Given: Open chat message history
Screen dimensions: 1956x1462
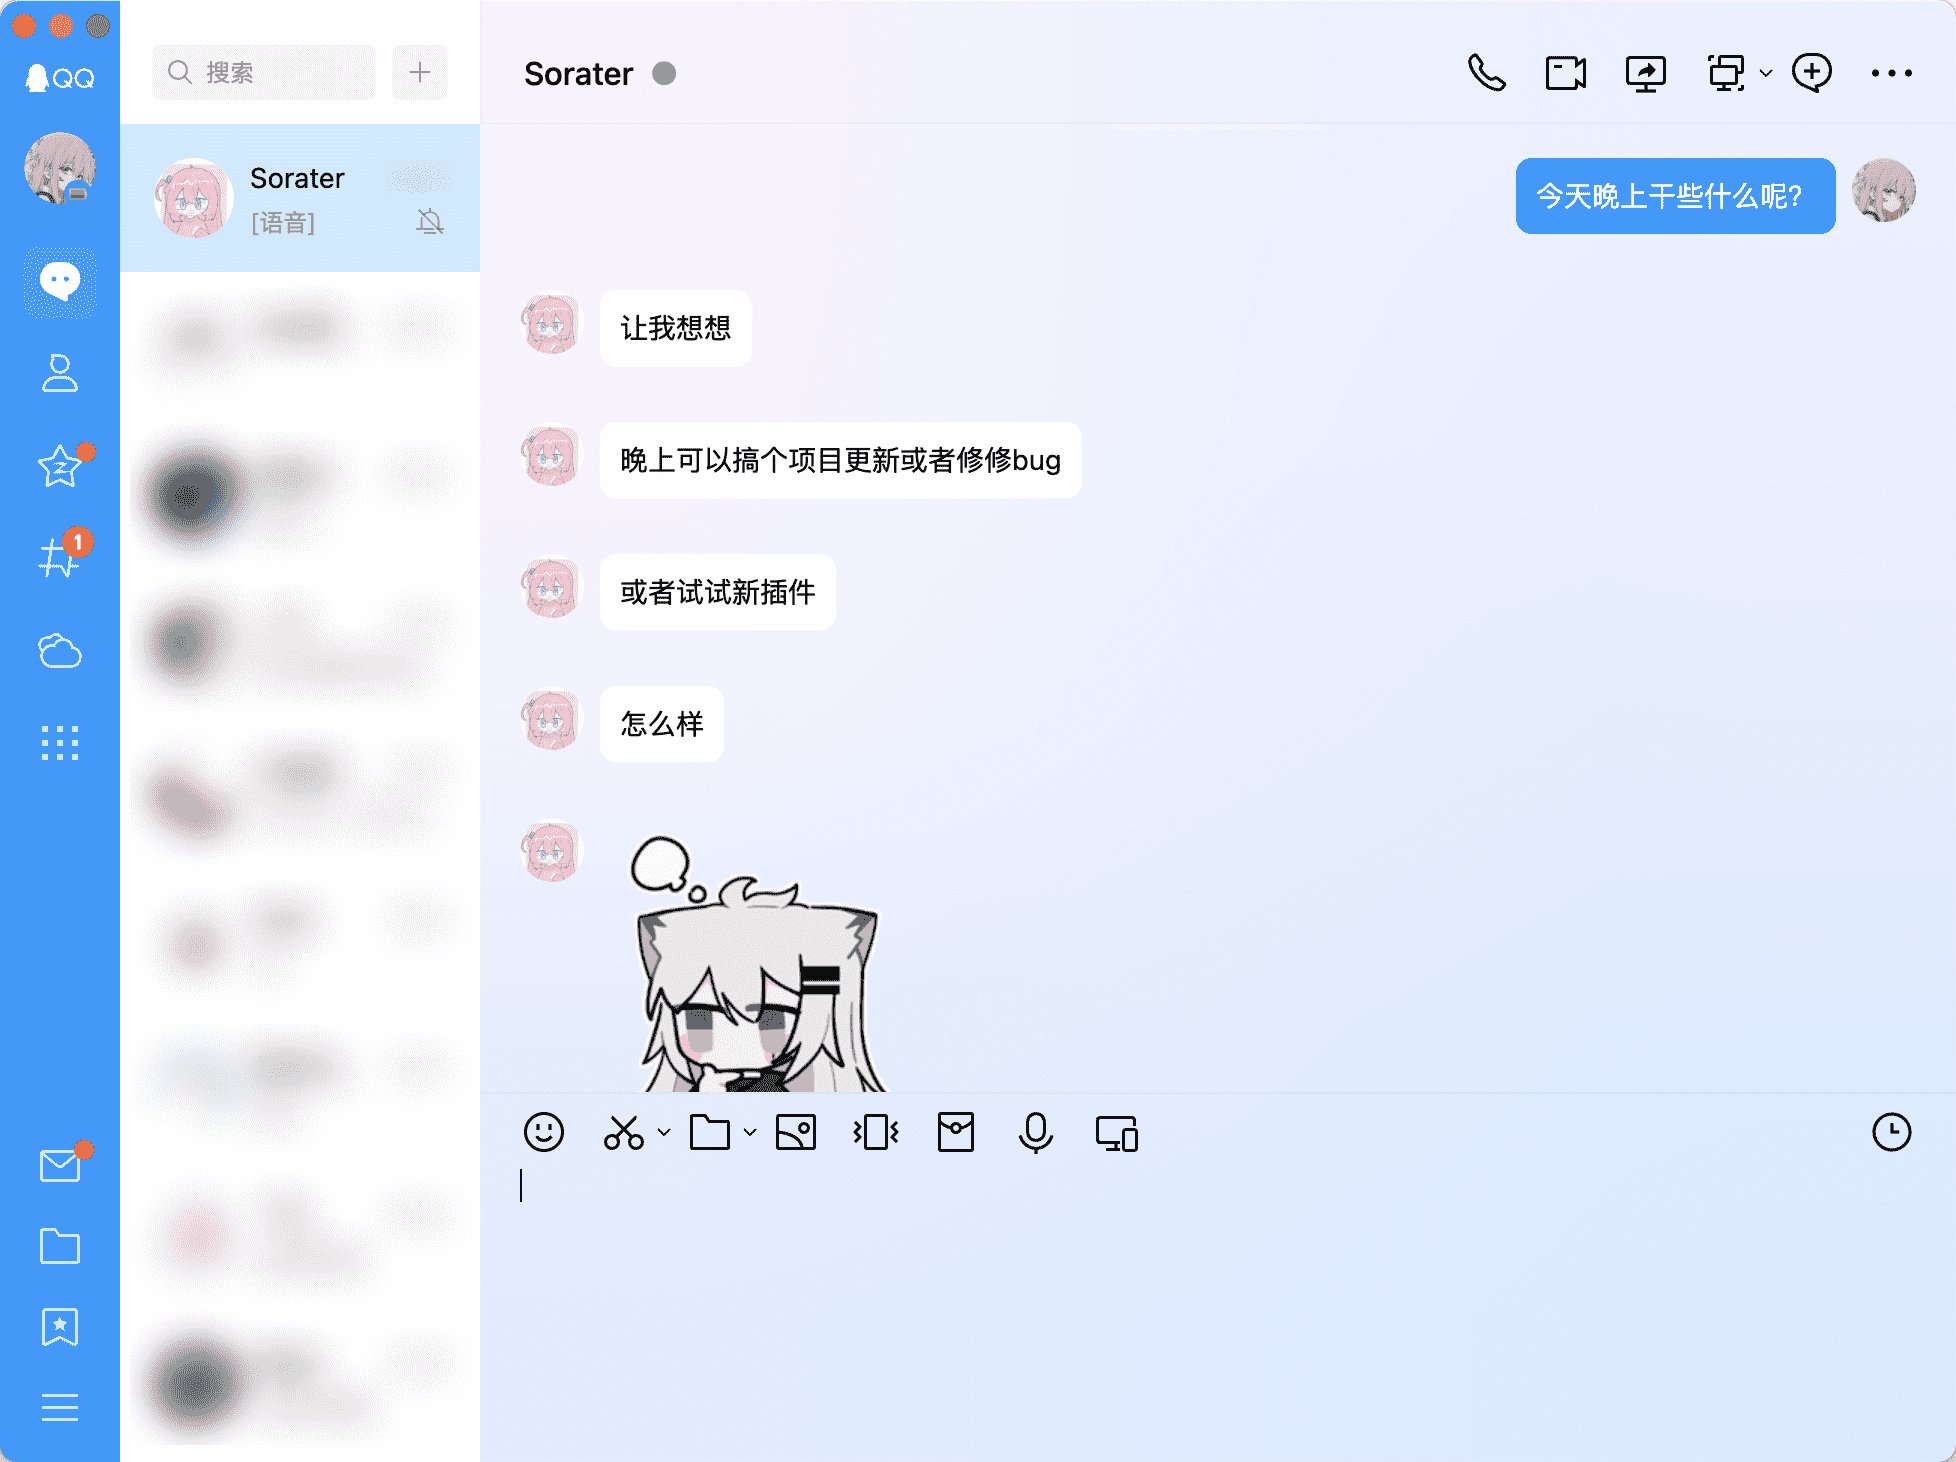Looking at the screenshot, I should (x=1891, y=1133).
